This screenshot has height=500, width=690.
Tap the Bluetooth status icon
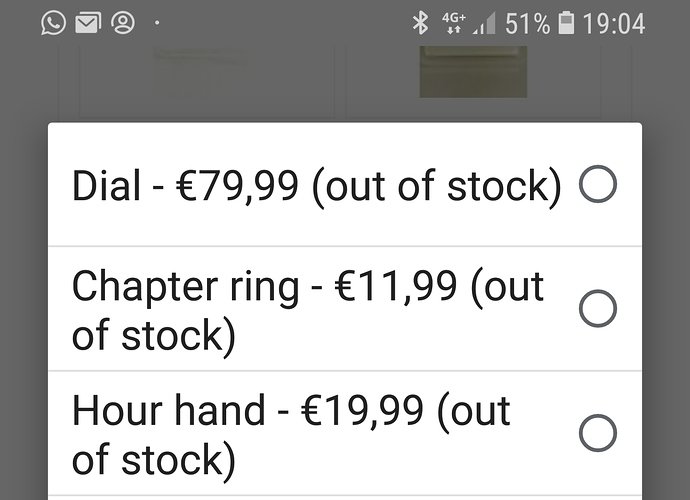pyautogui.click(x=420, y=23)
